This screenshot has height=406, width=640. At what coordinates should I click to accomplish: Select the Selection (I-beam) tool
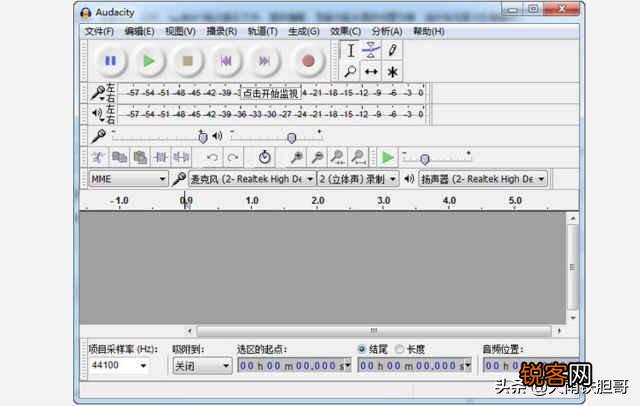click(x=351, y=51)
